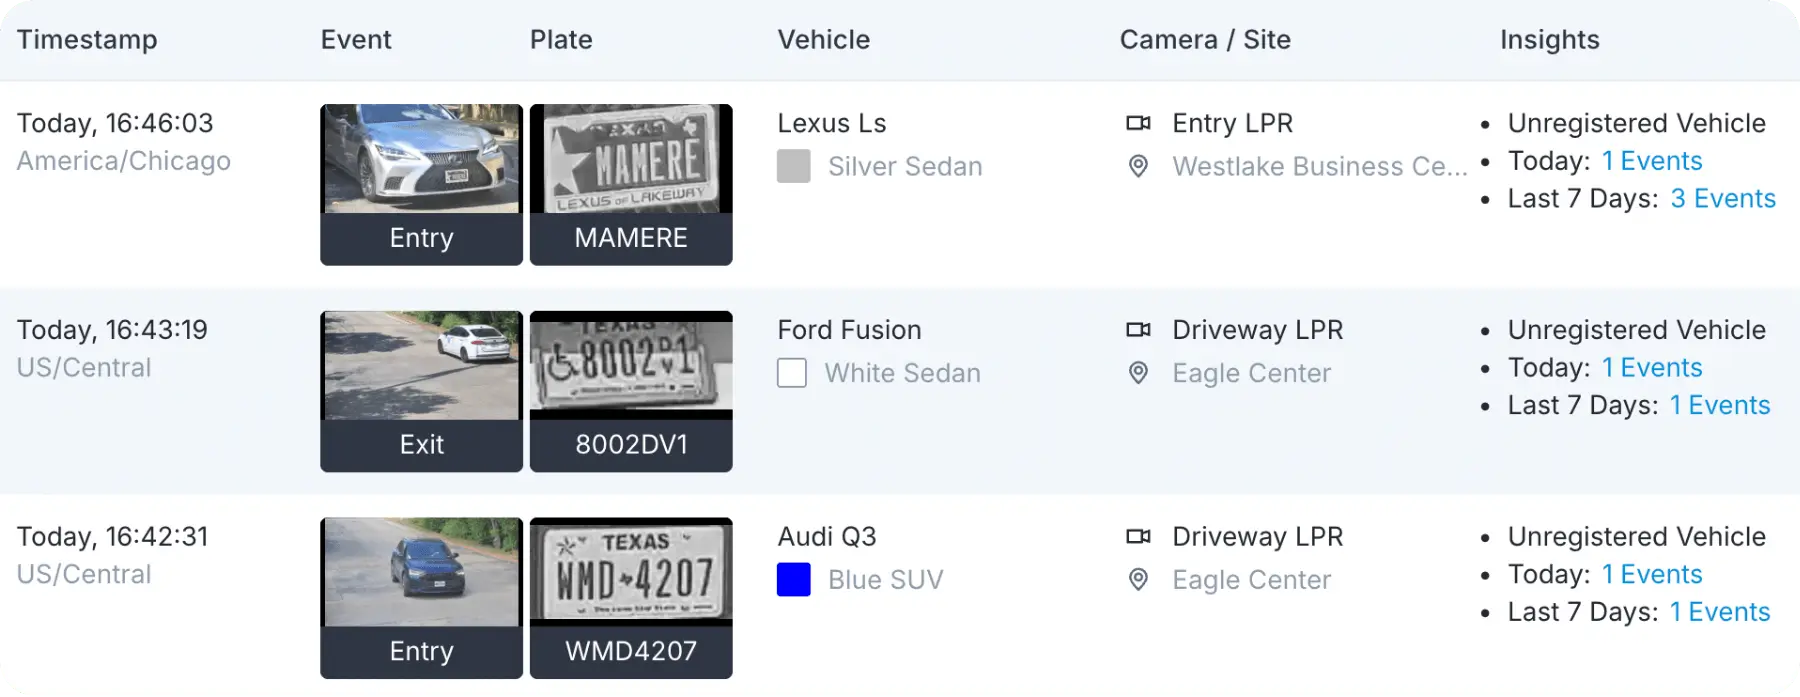The height and width of the screenshot is (697, 1800).
Task: Open the WMD4207 plate image
Action: click(x=631, y=573)
